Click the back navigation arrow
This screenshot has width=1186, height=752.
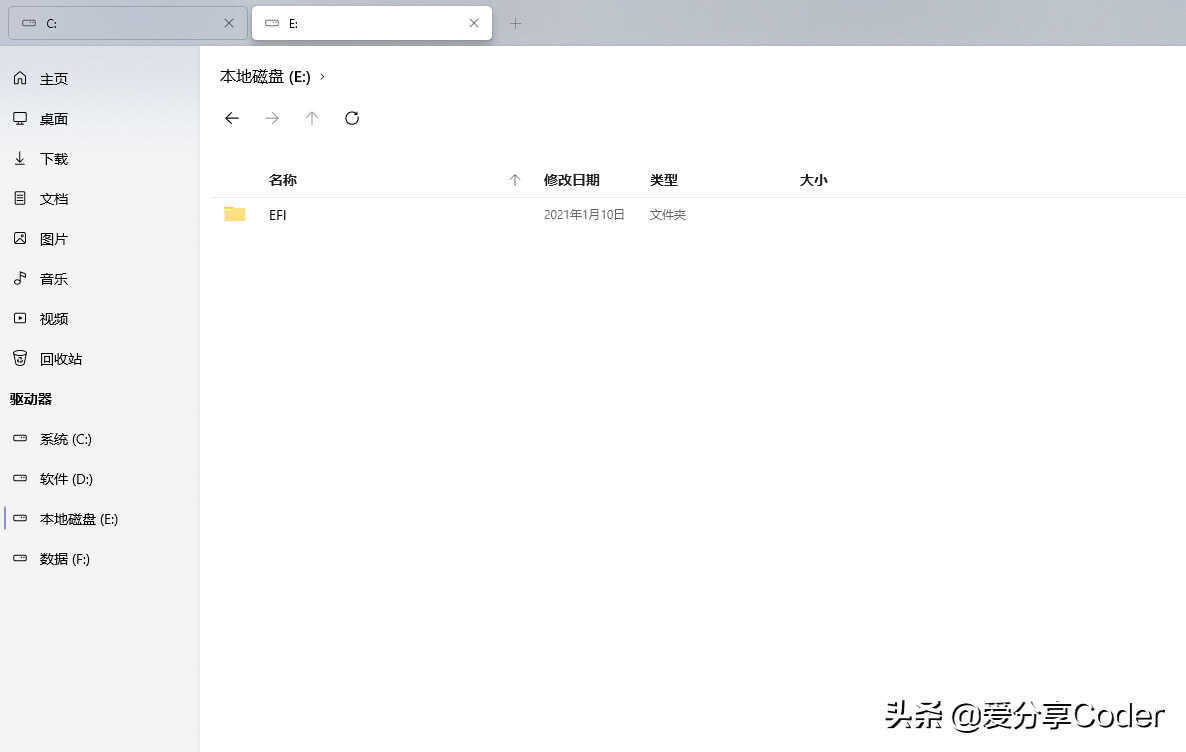[232, 118]
